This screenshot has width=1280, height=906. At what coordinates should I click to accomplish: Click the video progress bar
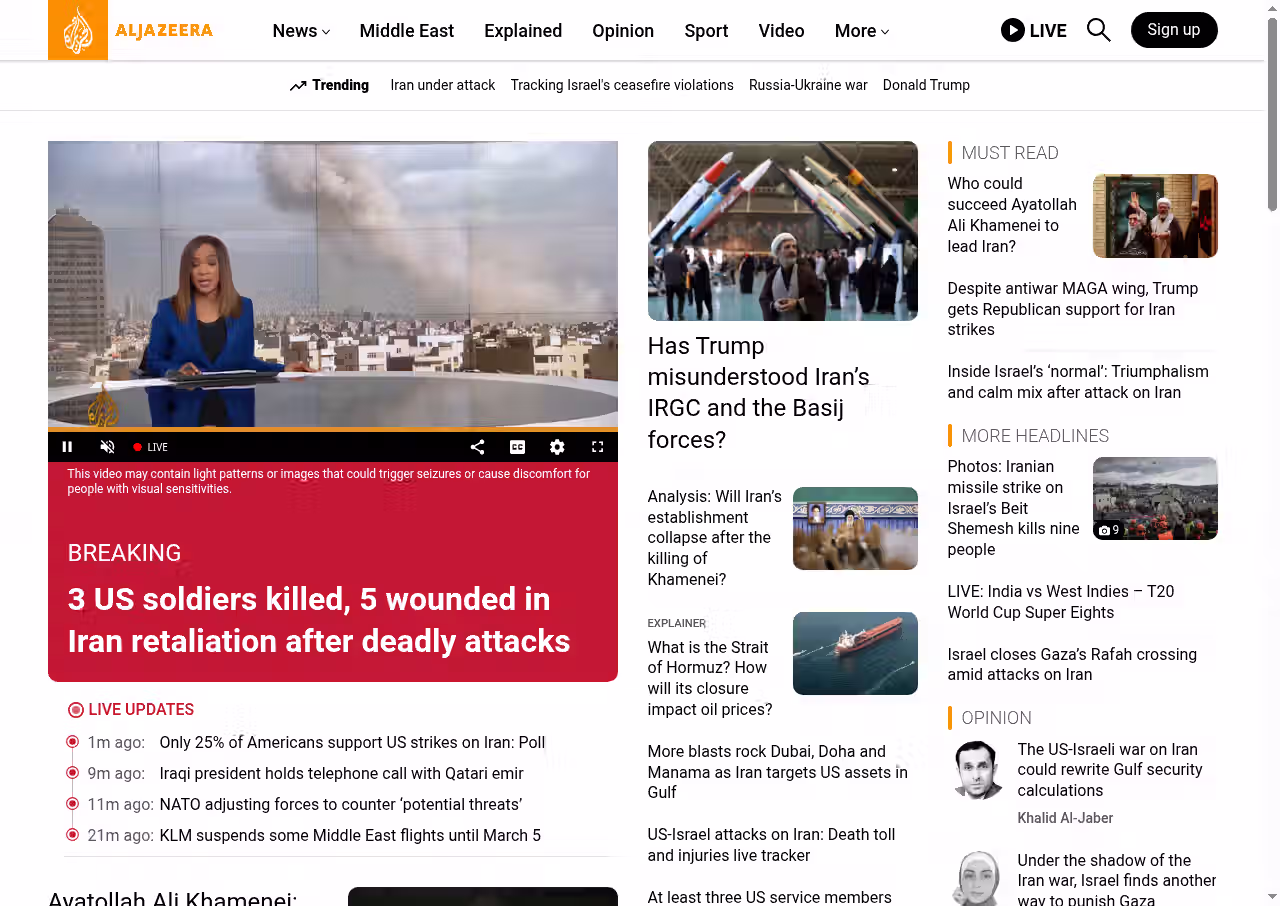pos(332,430)
